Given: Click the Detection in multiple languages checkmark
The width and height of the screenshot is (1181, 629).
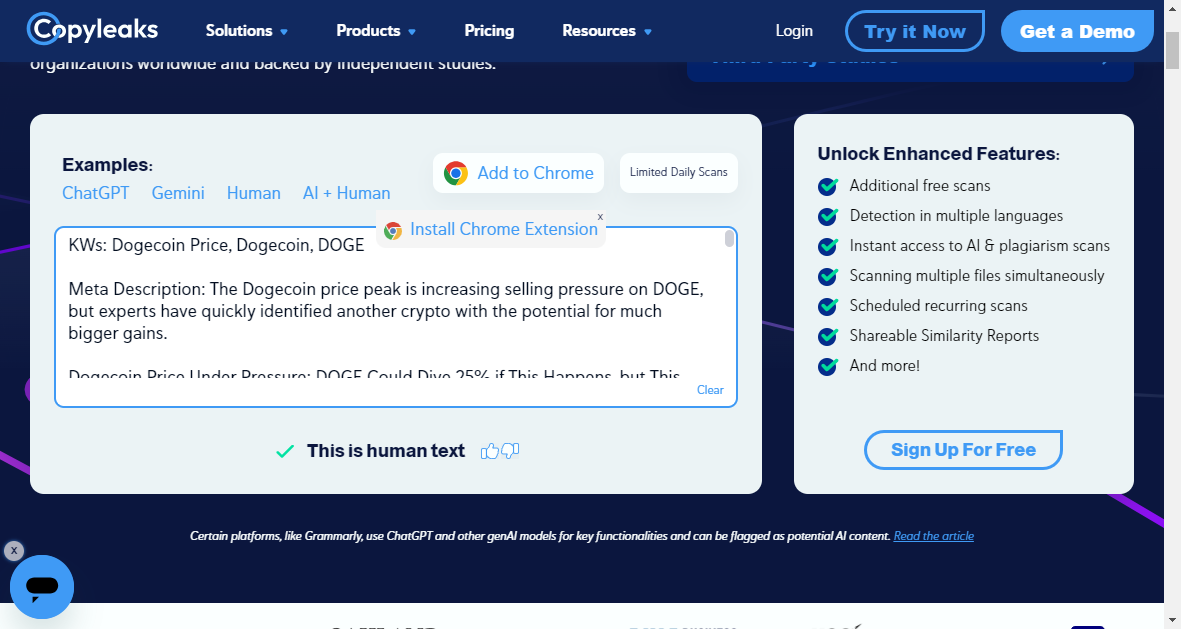Looking at the screenshot, I should tap(829, 216).
